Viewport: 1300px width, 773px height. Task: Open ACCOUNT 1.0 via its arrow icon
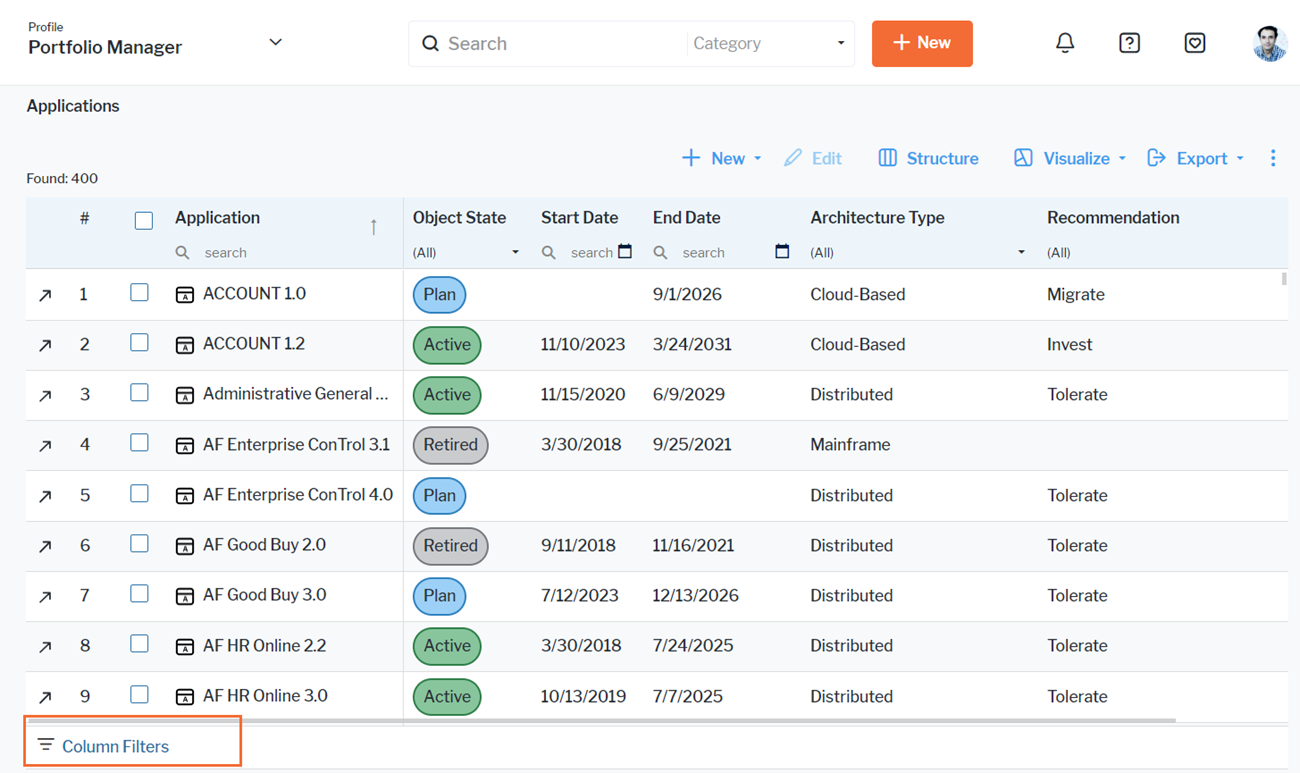(45, 295)
